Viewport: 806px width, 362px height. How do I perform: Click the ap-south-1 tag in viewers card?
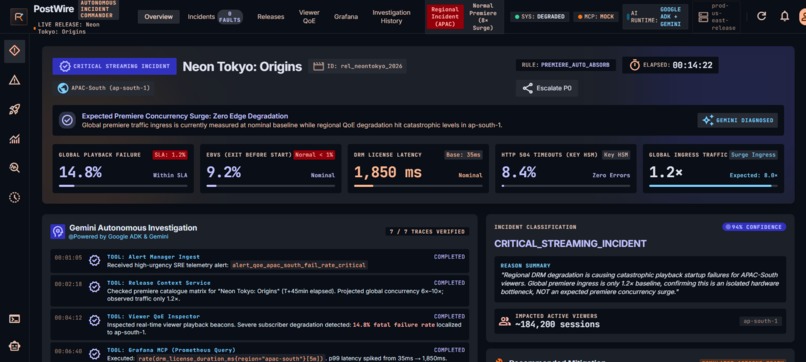pos(760,321)
